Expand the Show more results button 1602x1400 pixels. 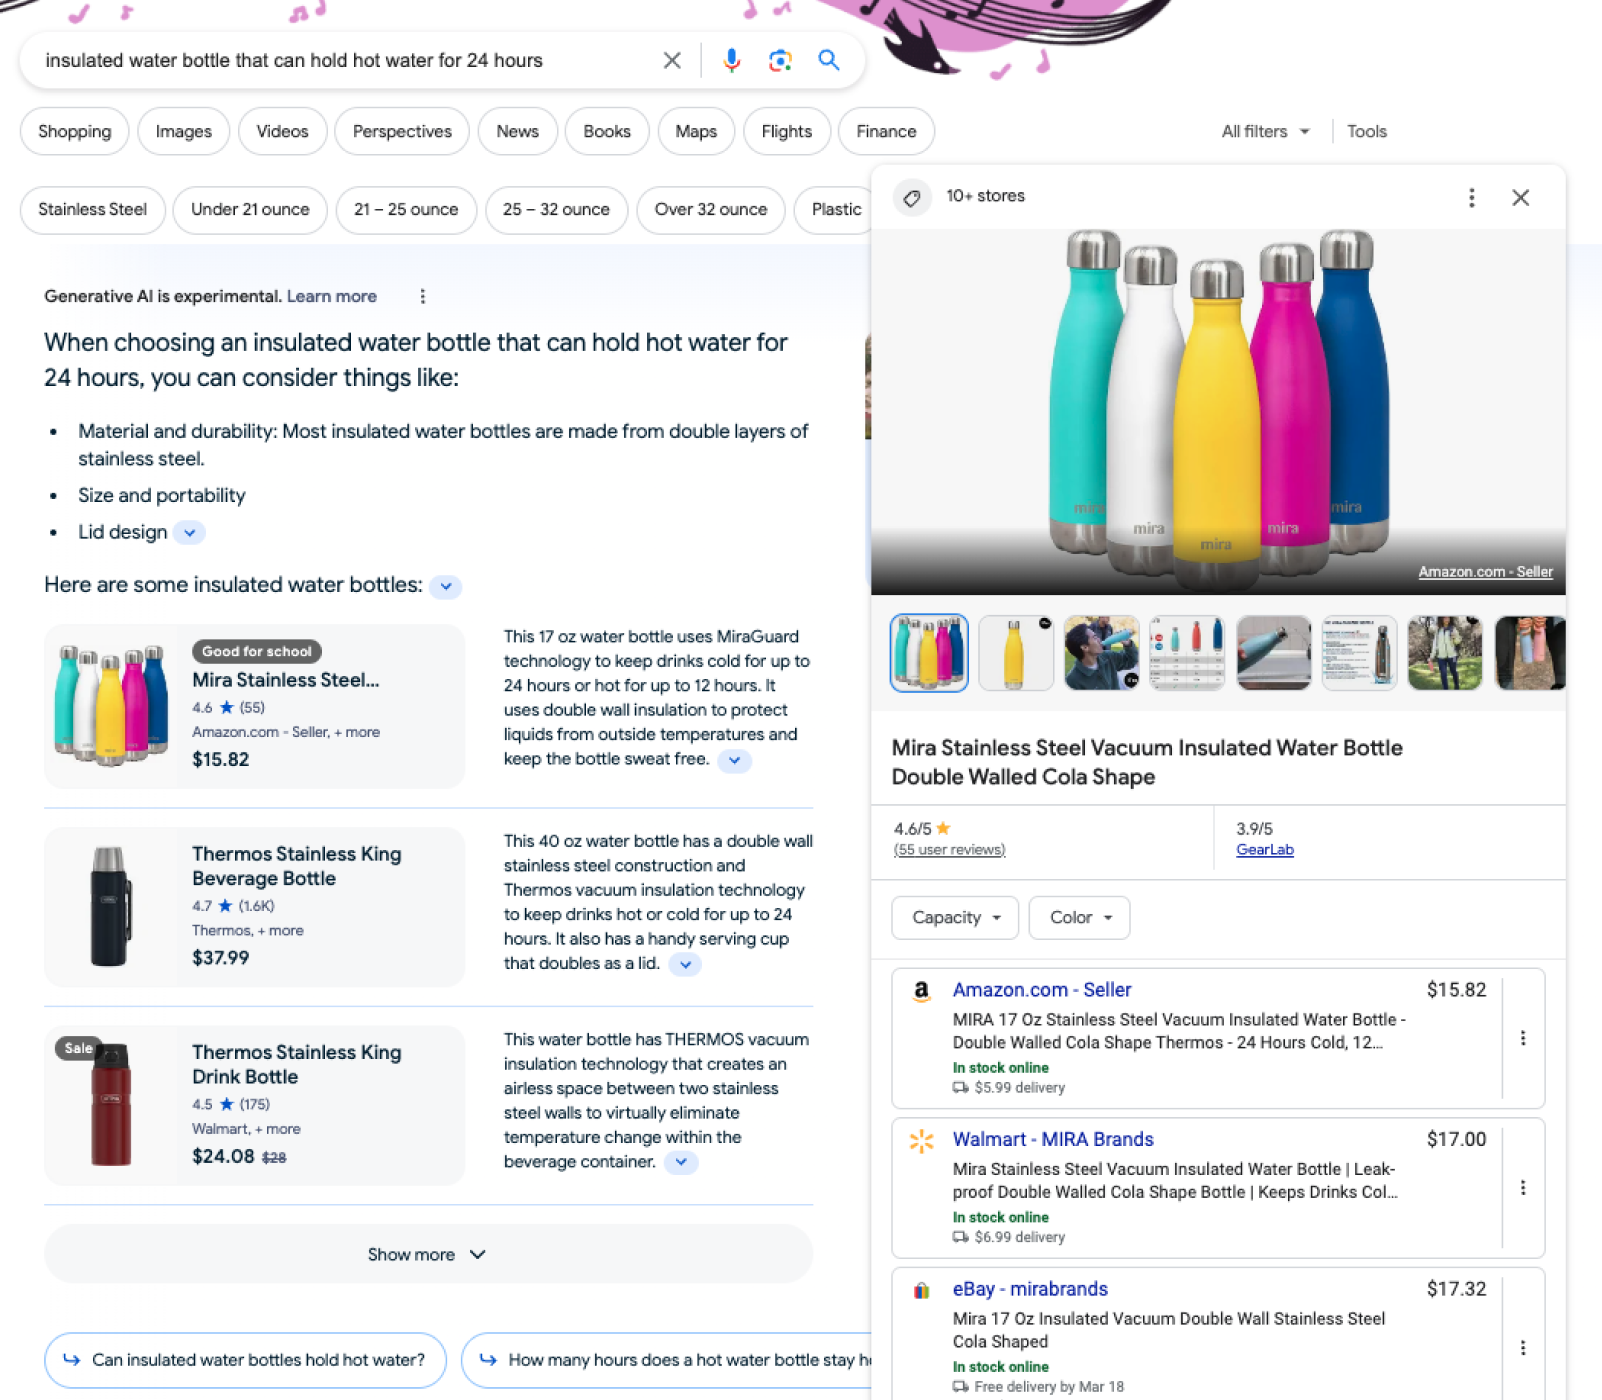click(428, 1254)
